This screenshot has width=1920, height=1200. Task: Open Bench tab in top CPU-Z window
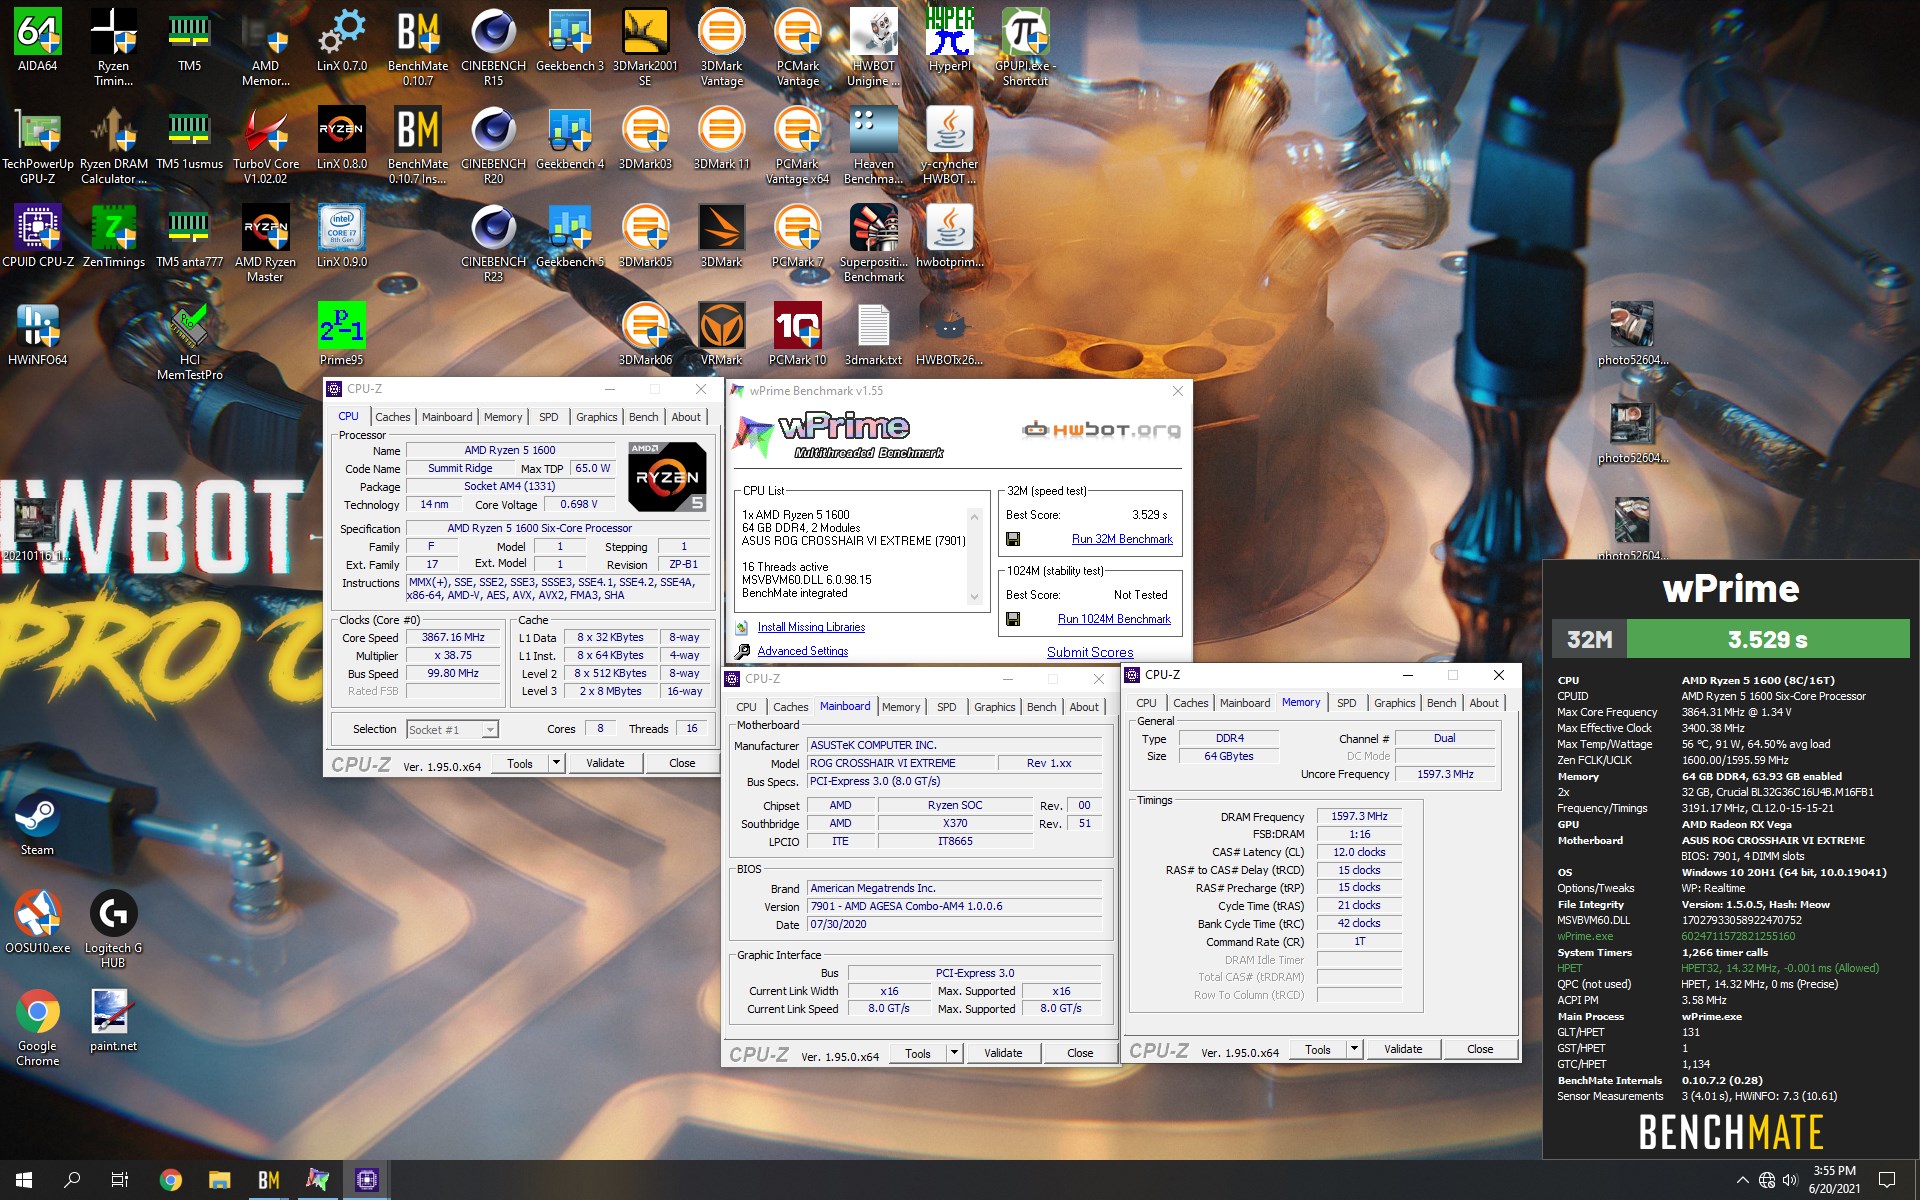643,417
